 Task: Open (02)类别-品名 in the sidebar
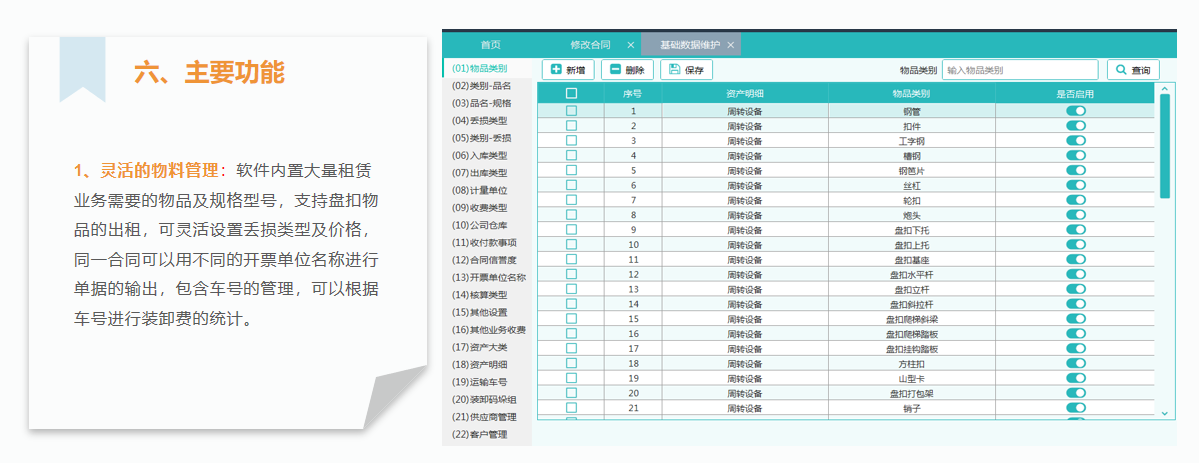tap(482, 85)
